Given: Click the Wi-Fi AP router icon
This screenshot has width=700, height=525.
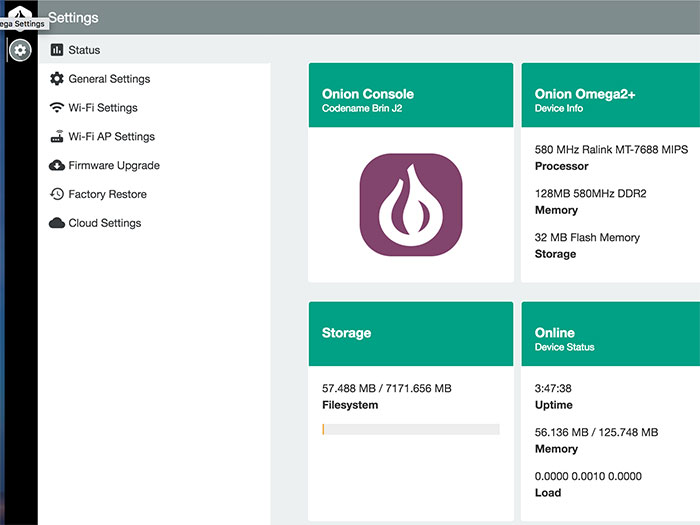Looking at the screenshot, I should pos(57,136).
